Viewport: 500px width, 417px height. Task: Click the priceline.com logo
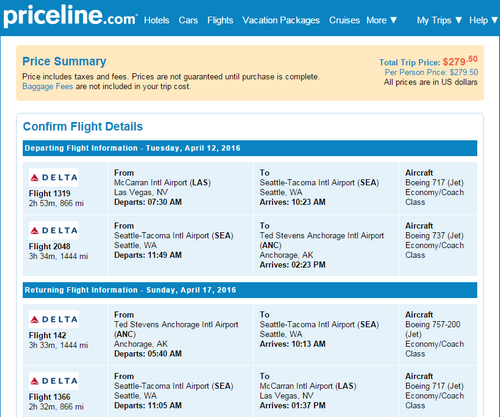tap(70, 17)
